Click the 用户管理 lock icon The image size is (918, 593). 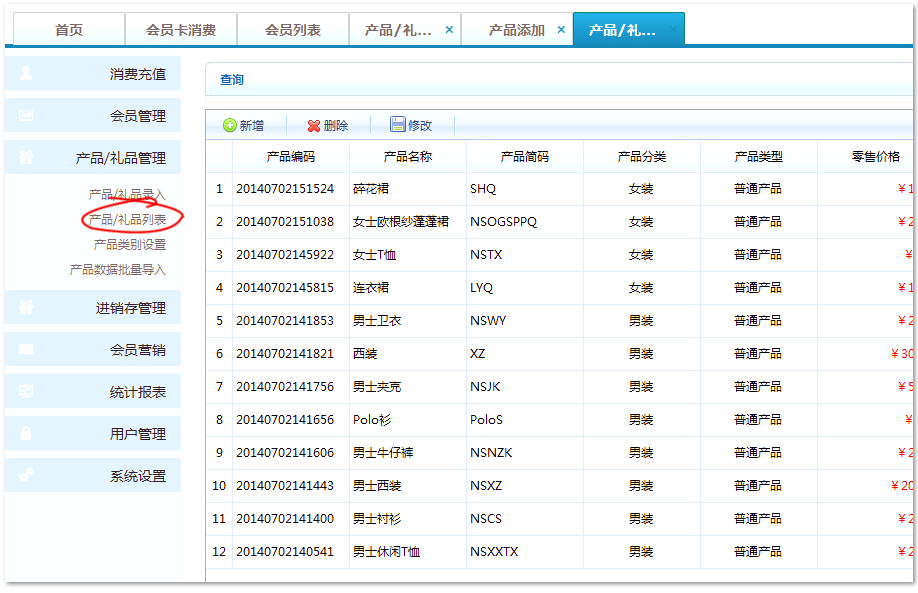tap(26, 434)
